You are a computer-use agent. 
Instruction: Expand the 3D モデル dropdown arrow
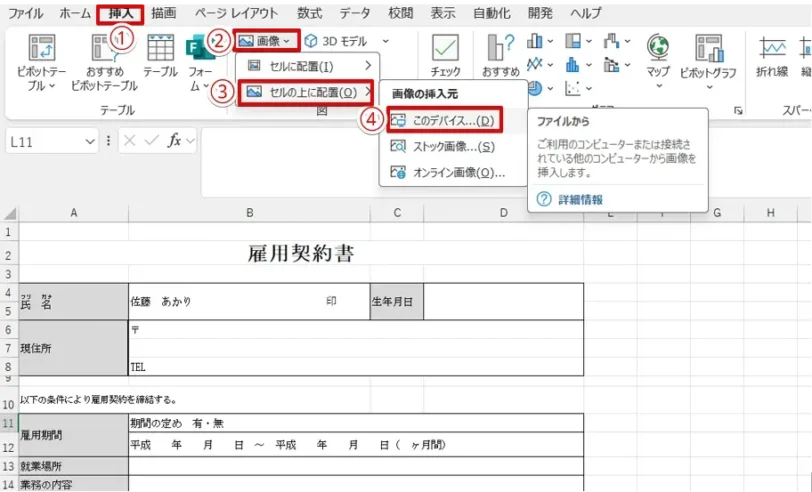(x=385, y=41)
